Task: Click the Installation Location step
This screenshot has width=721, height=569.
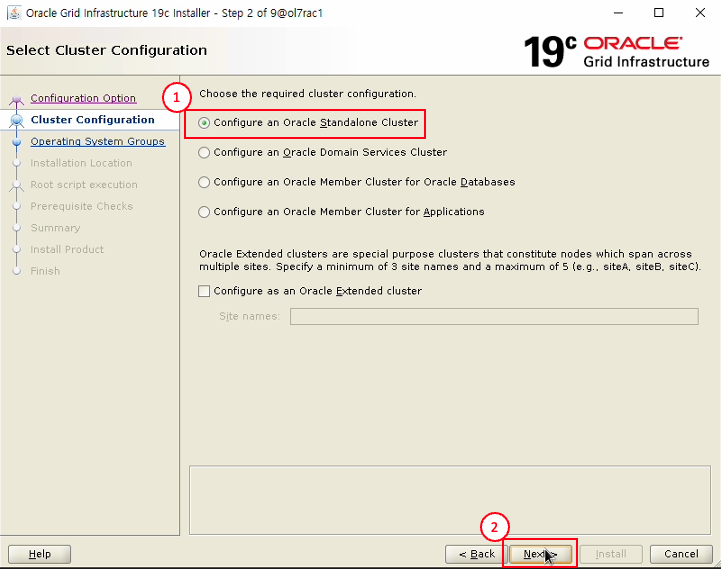Action: pos(81,163)
